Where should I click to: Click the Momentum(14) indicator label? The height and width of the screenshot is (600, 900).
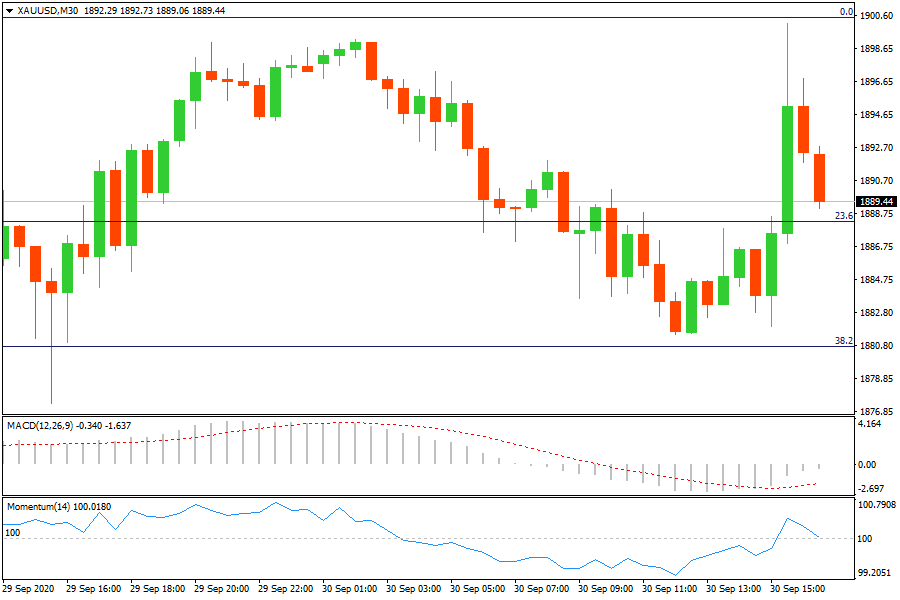35,507
